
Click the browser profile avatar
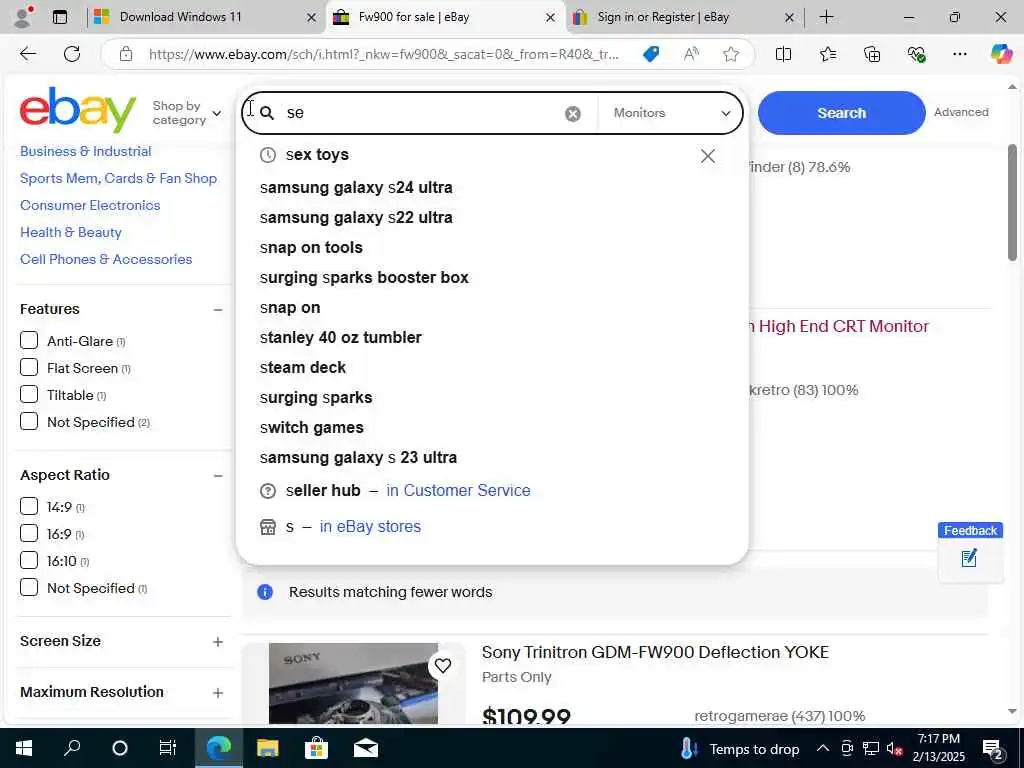tap(23, 17)
